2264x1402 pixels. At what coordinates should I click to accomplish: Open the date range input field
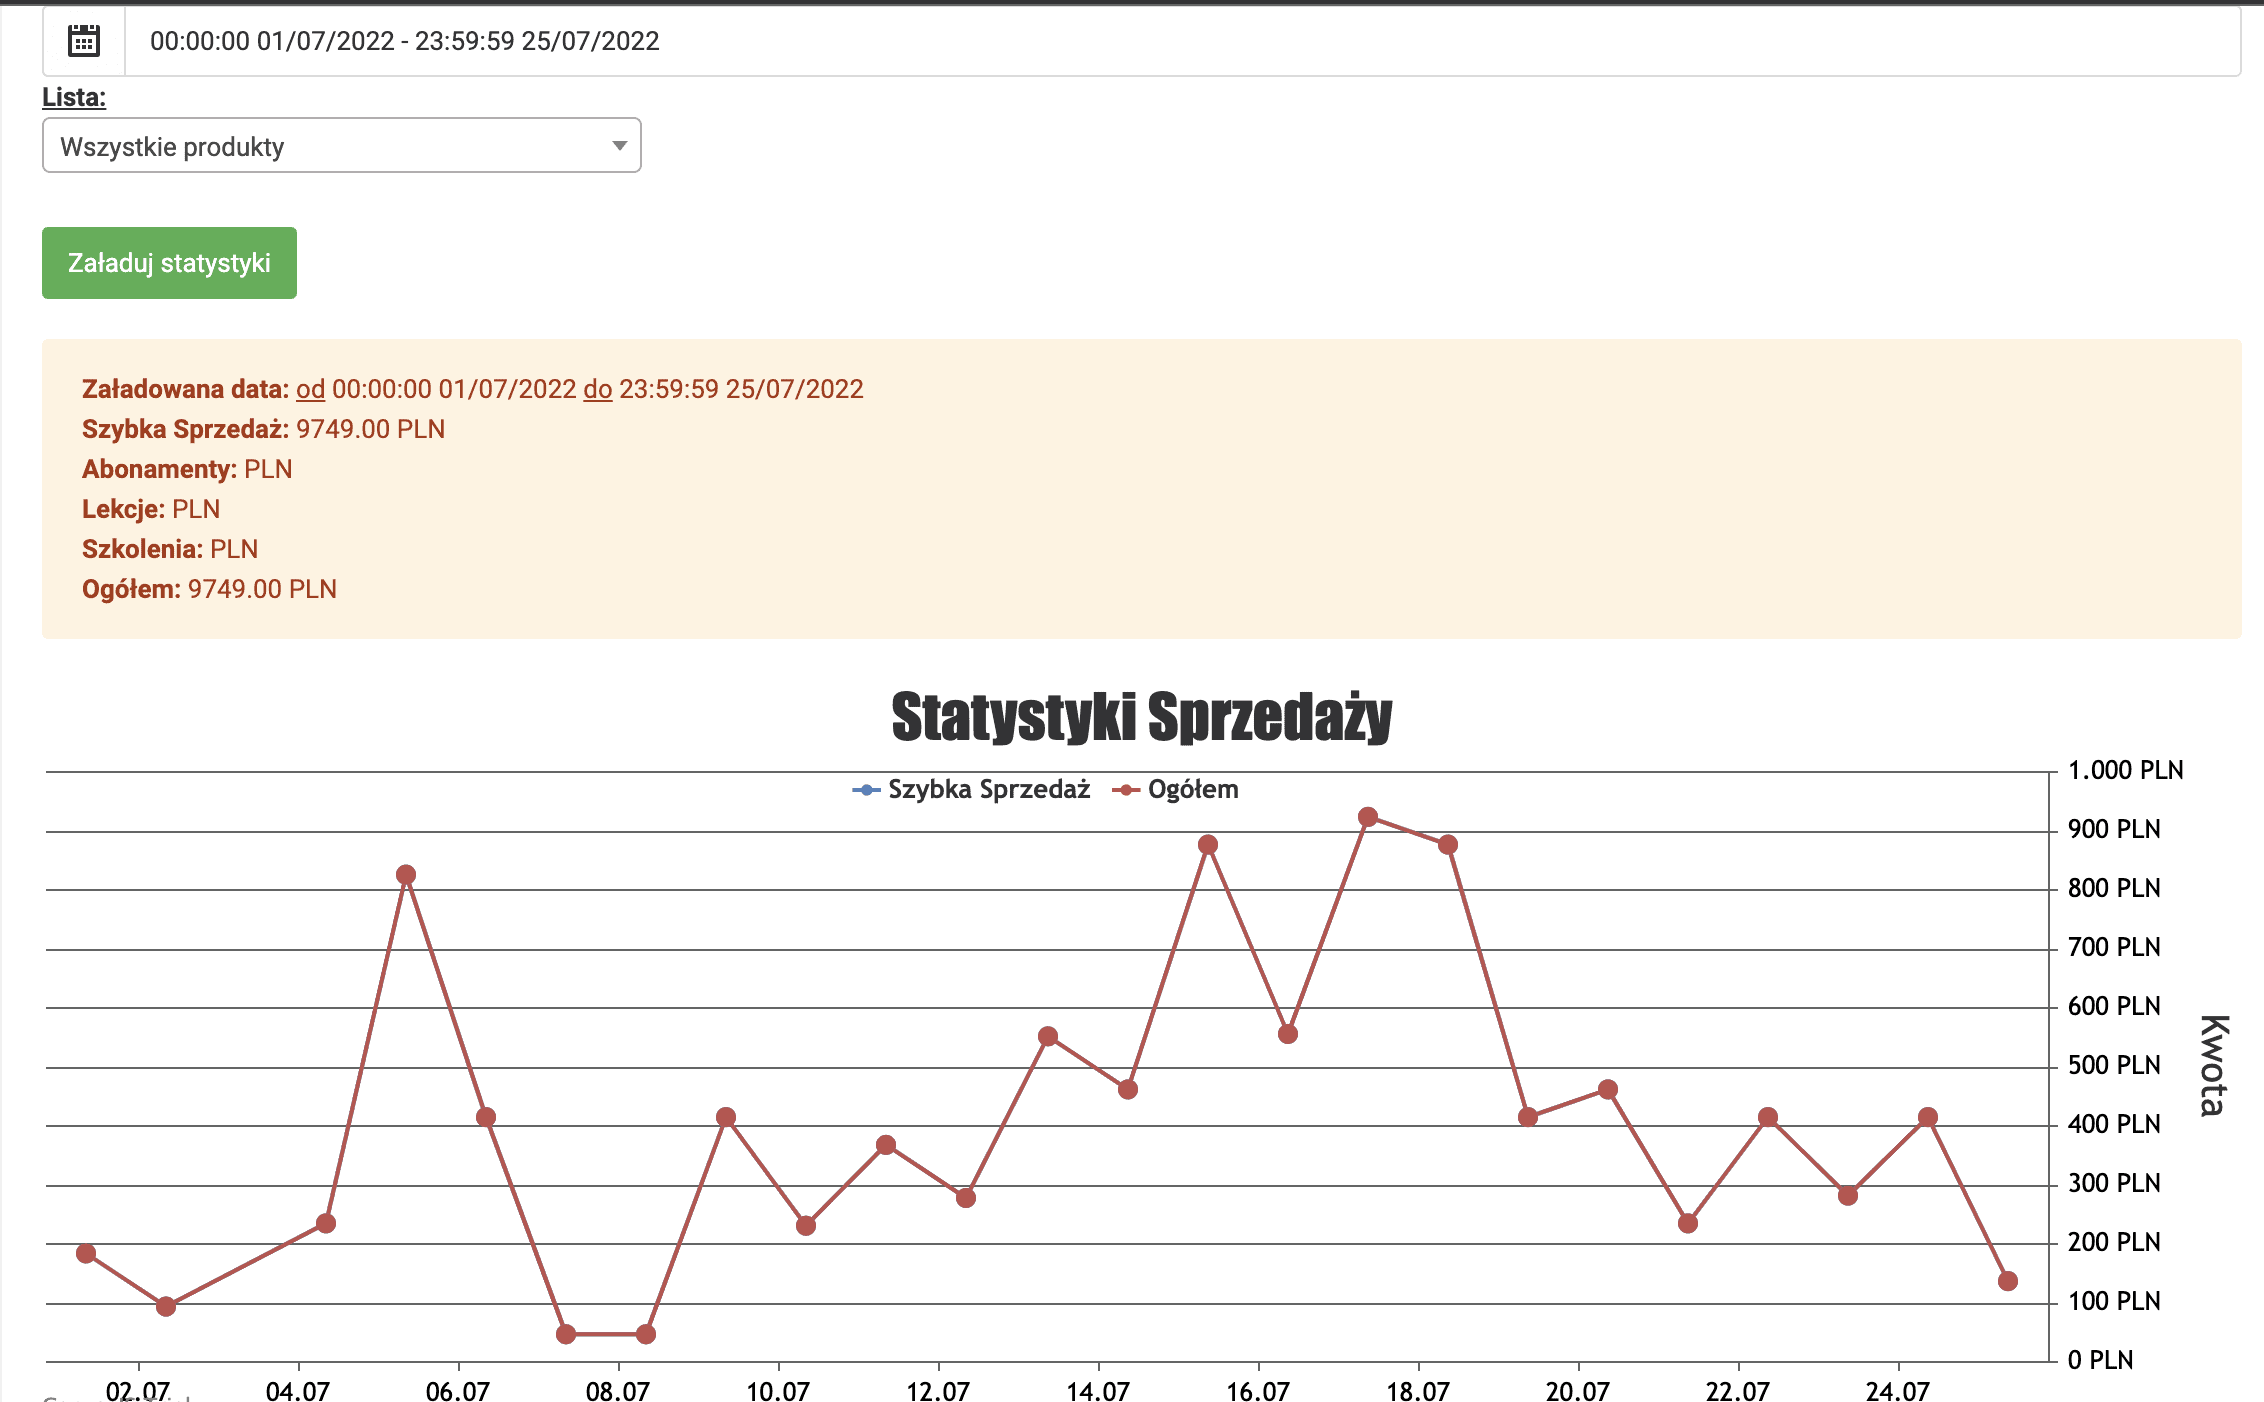point(1181,41)
